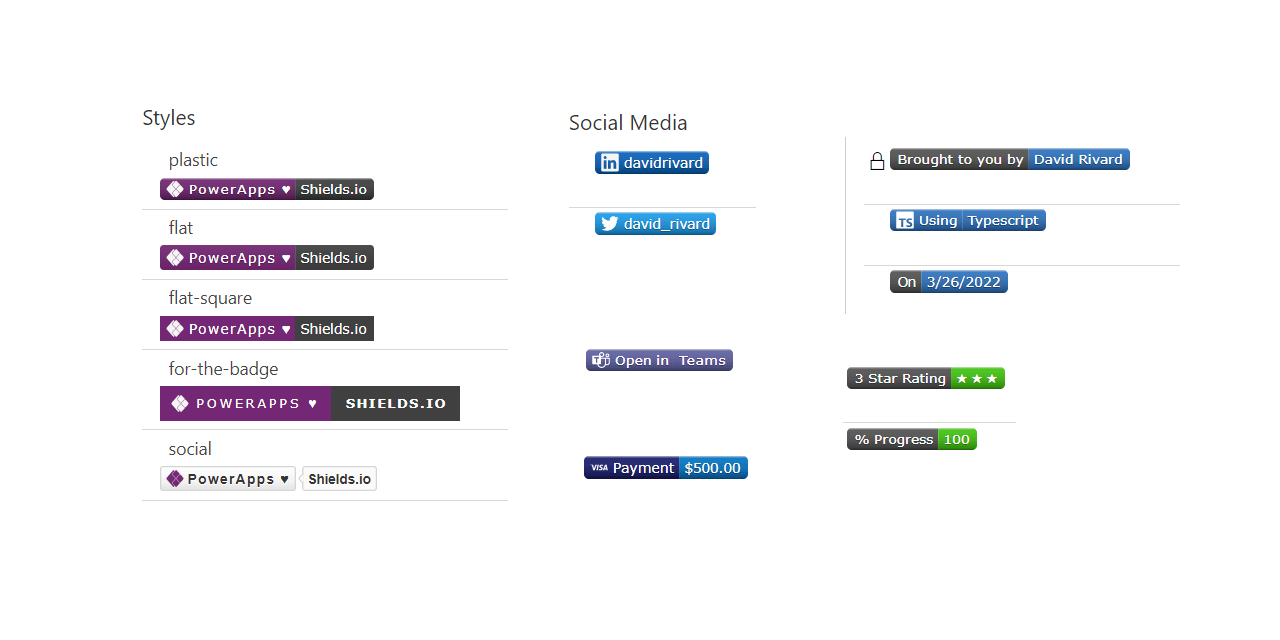
Task: Click the PowerApps icon on the for-the-badge style
Action: click(178, 403)
